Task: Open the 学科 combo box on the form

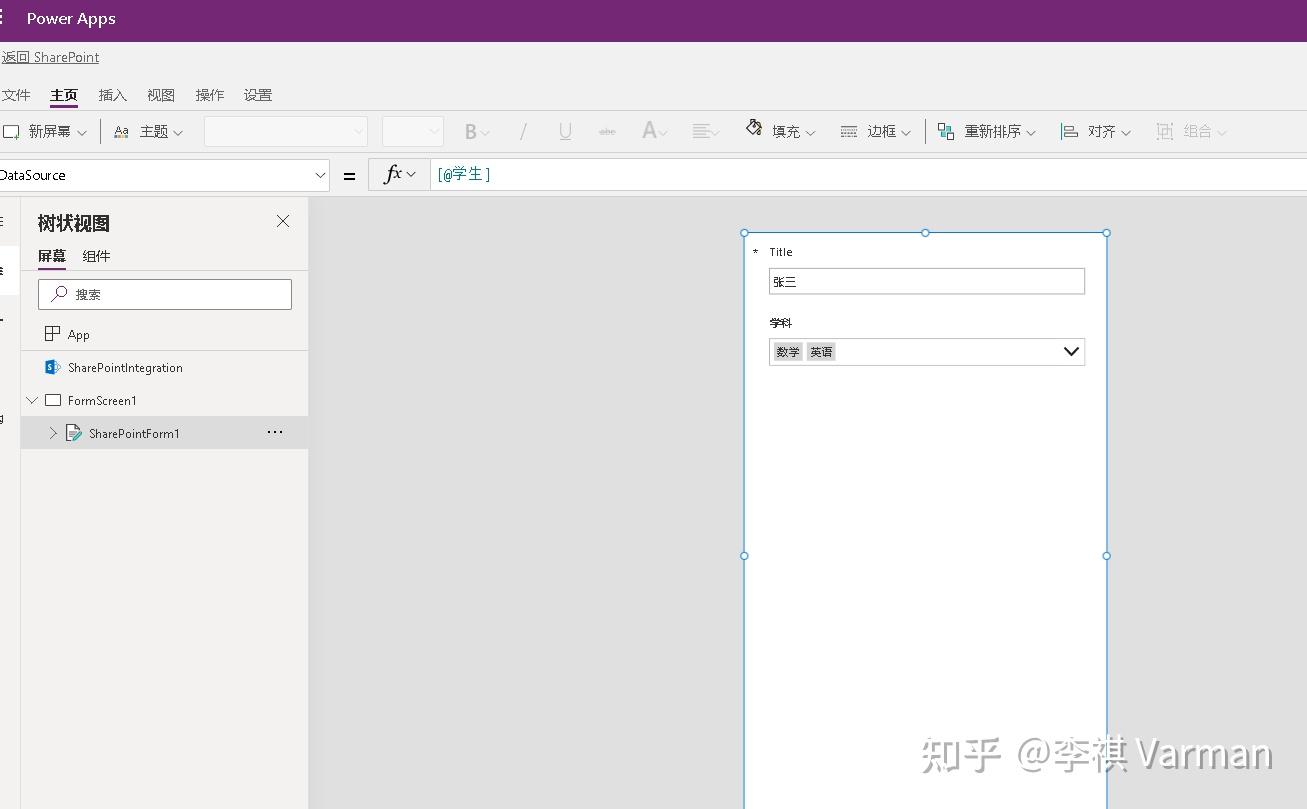Action: (1070, 351)
